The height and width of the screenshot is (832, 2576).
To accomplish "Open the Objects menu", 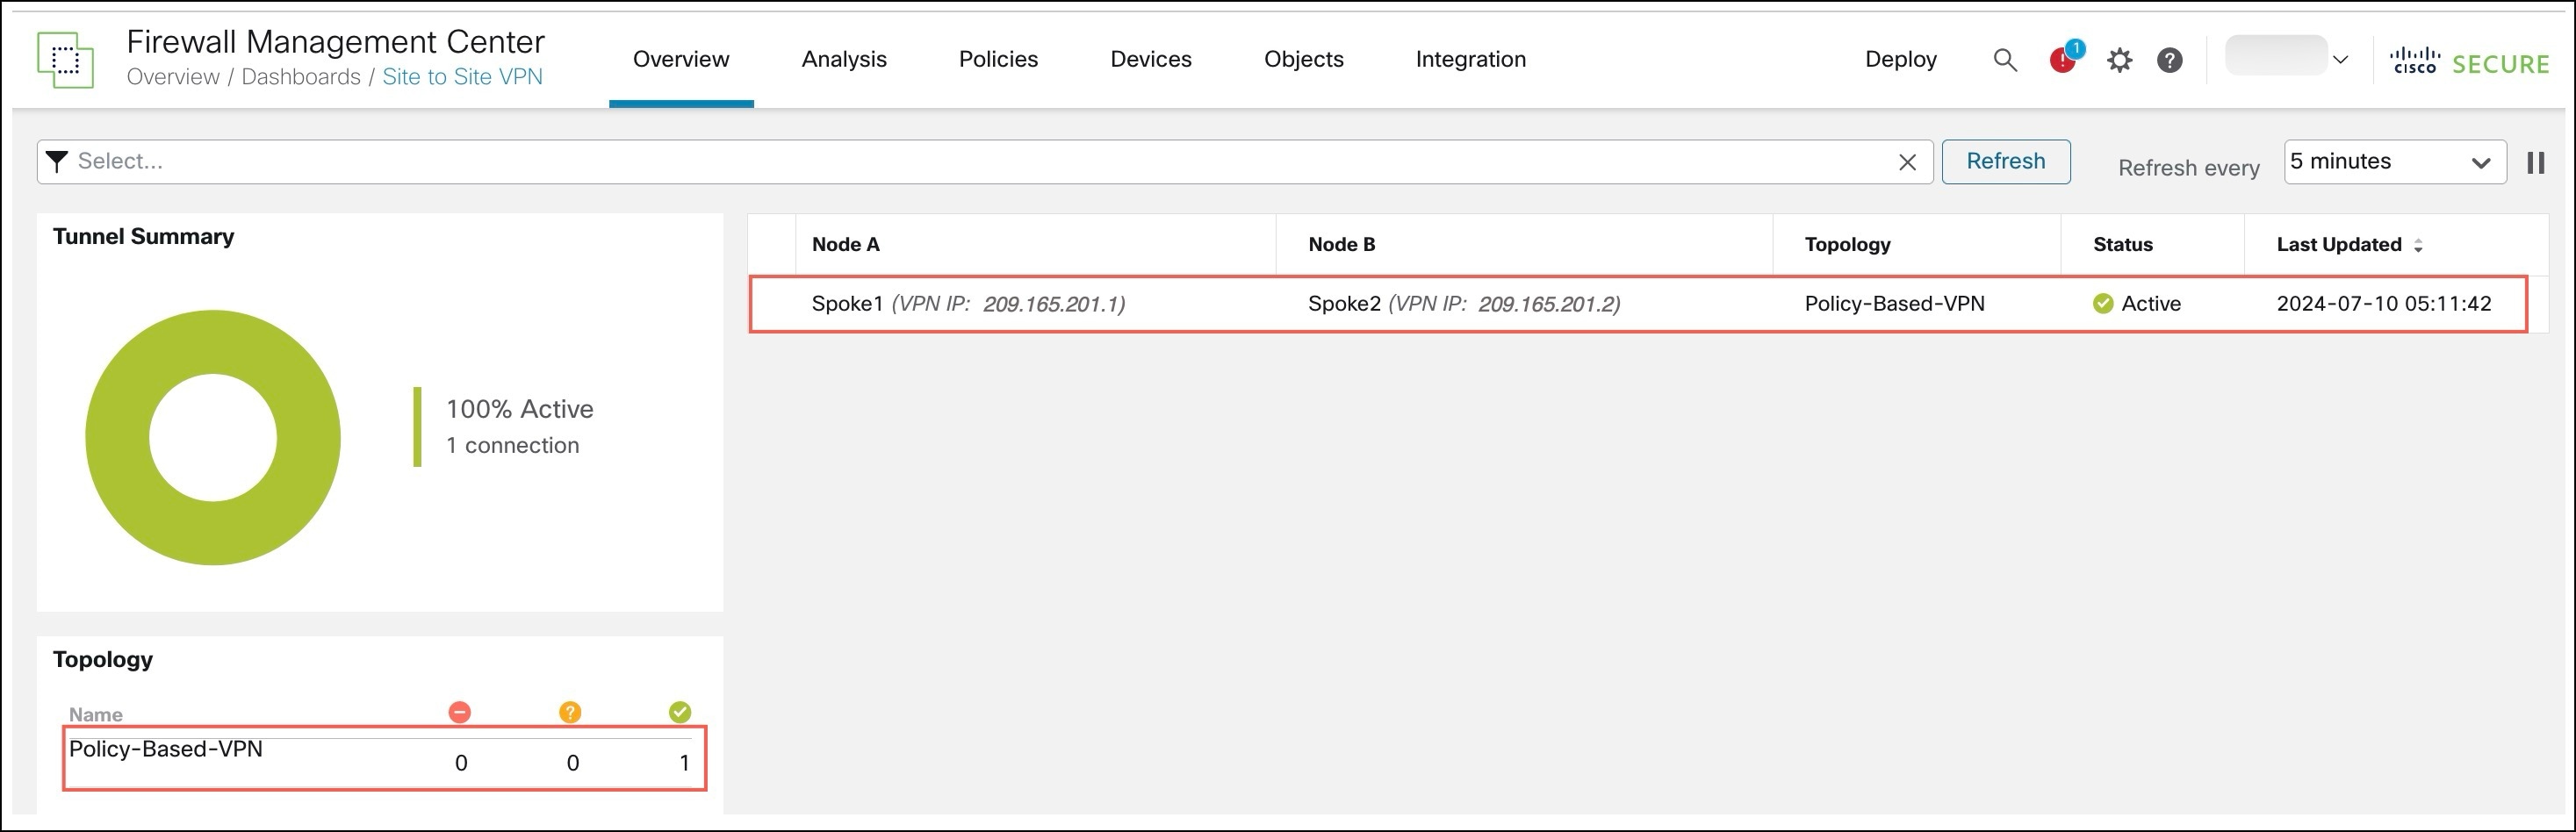I will 1303,59.
